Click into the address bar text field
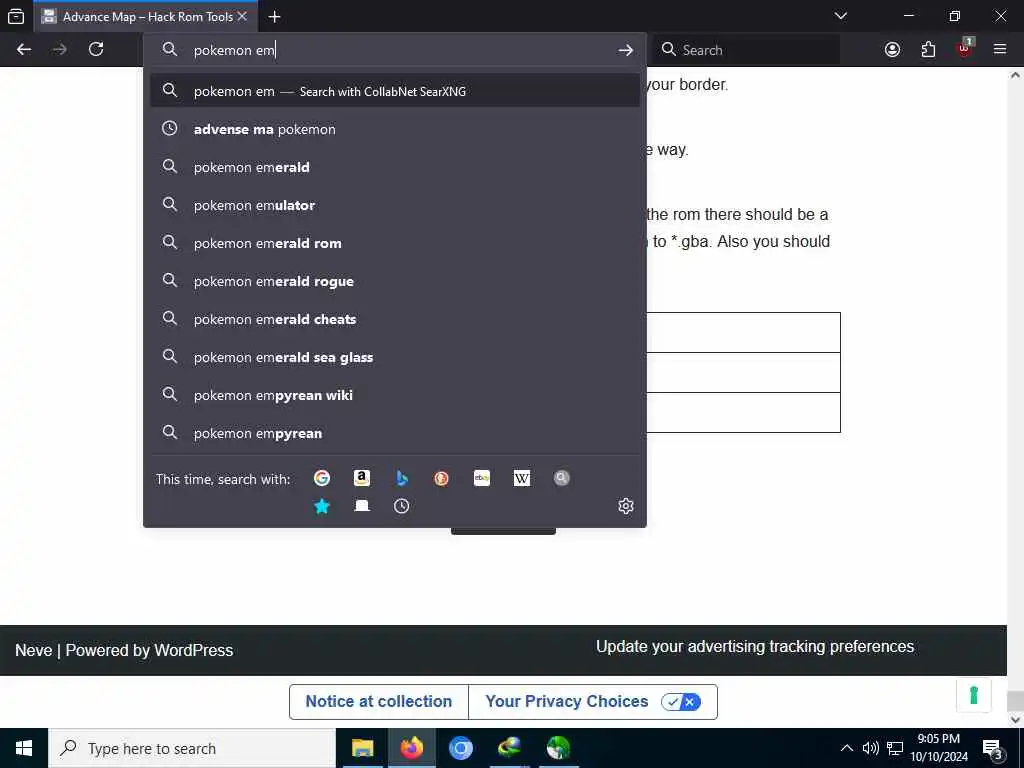 398,50
